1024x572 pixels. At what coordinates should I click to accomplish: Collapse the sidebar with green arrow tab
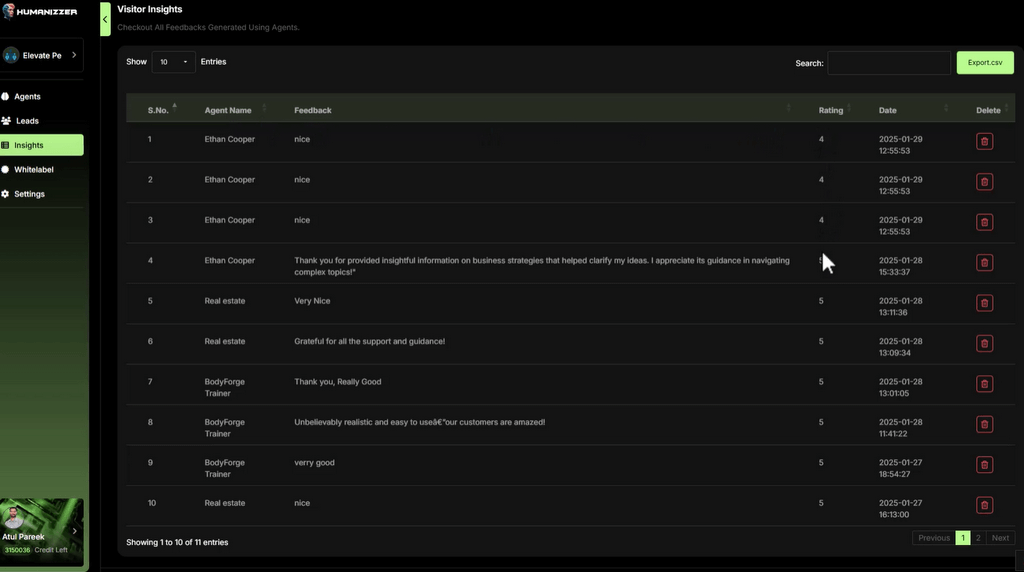click(x=105, y=19)
